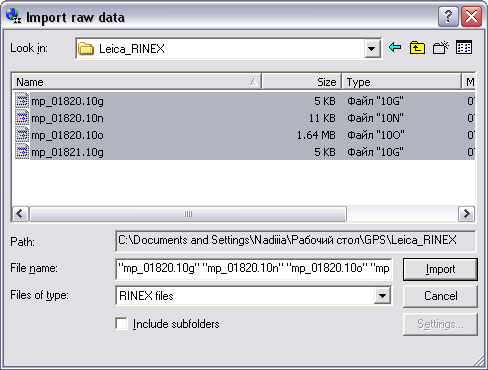The height and width of the screenshot is (370, 488).
Task: Sort by the Type column header
Action: click(402, 82)
